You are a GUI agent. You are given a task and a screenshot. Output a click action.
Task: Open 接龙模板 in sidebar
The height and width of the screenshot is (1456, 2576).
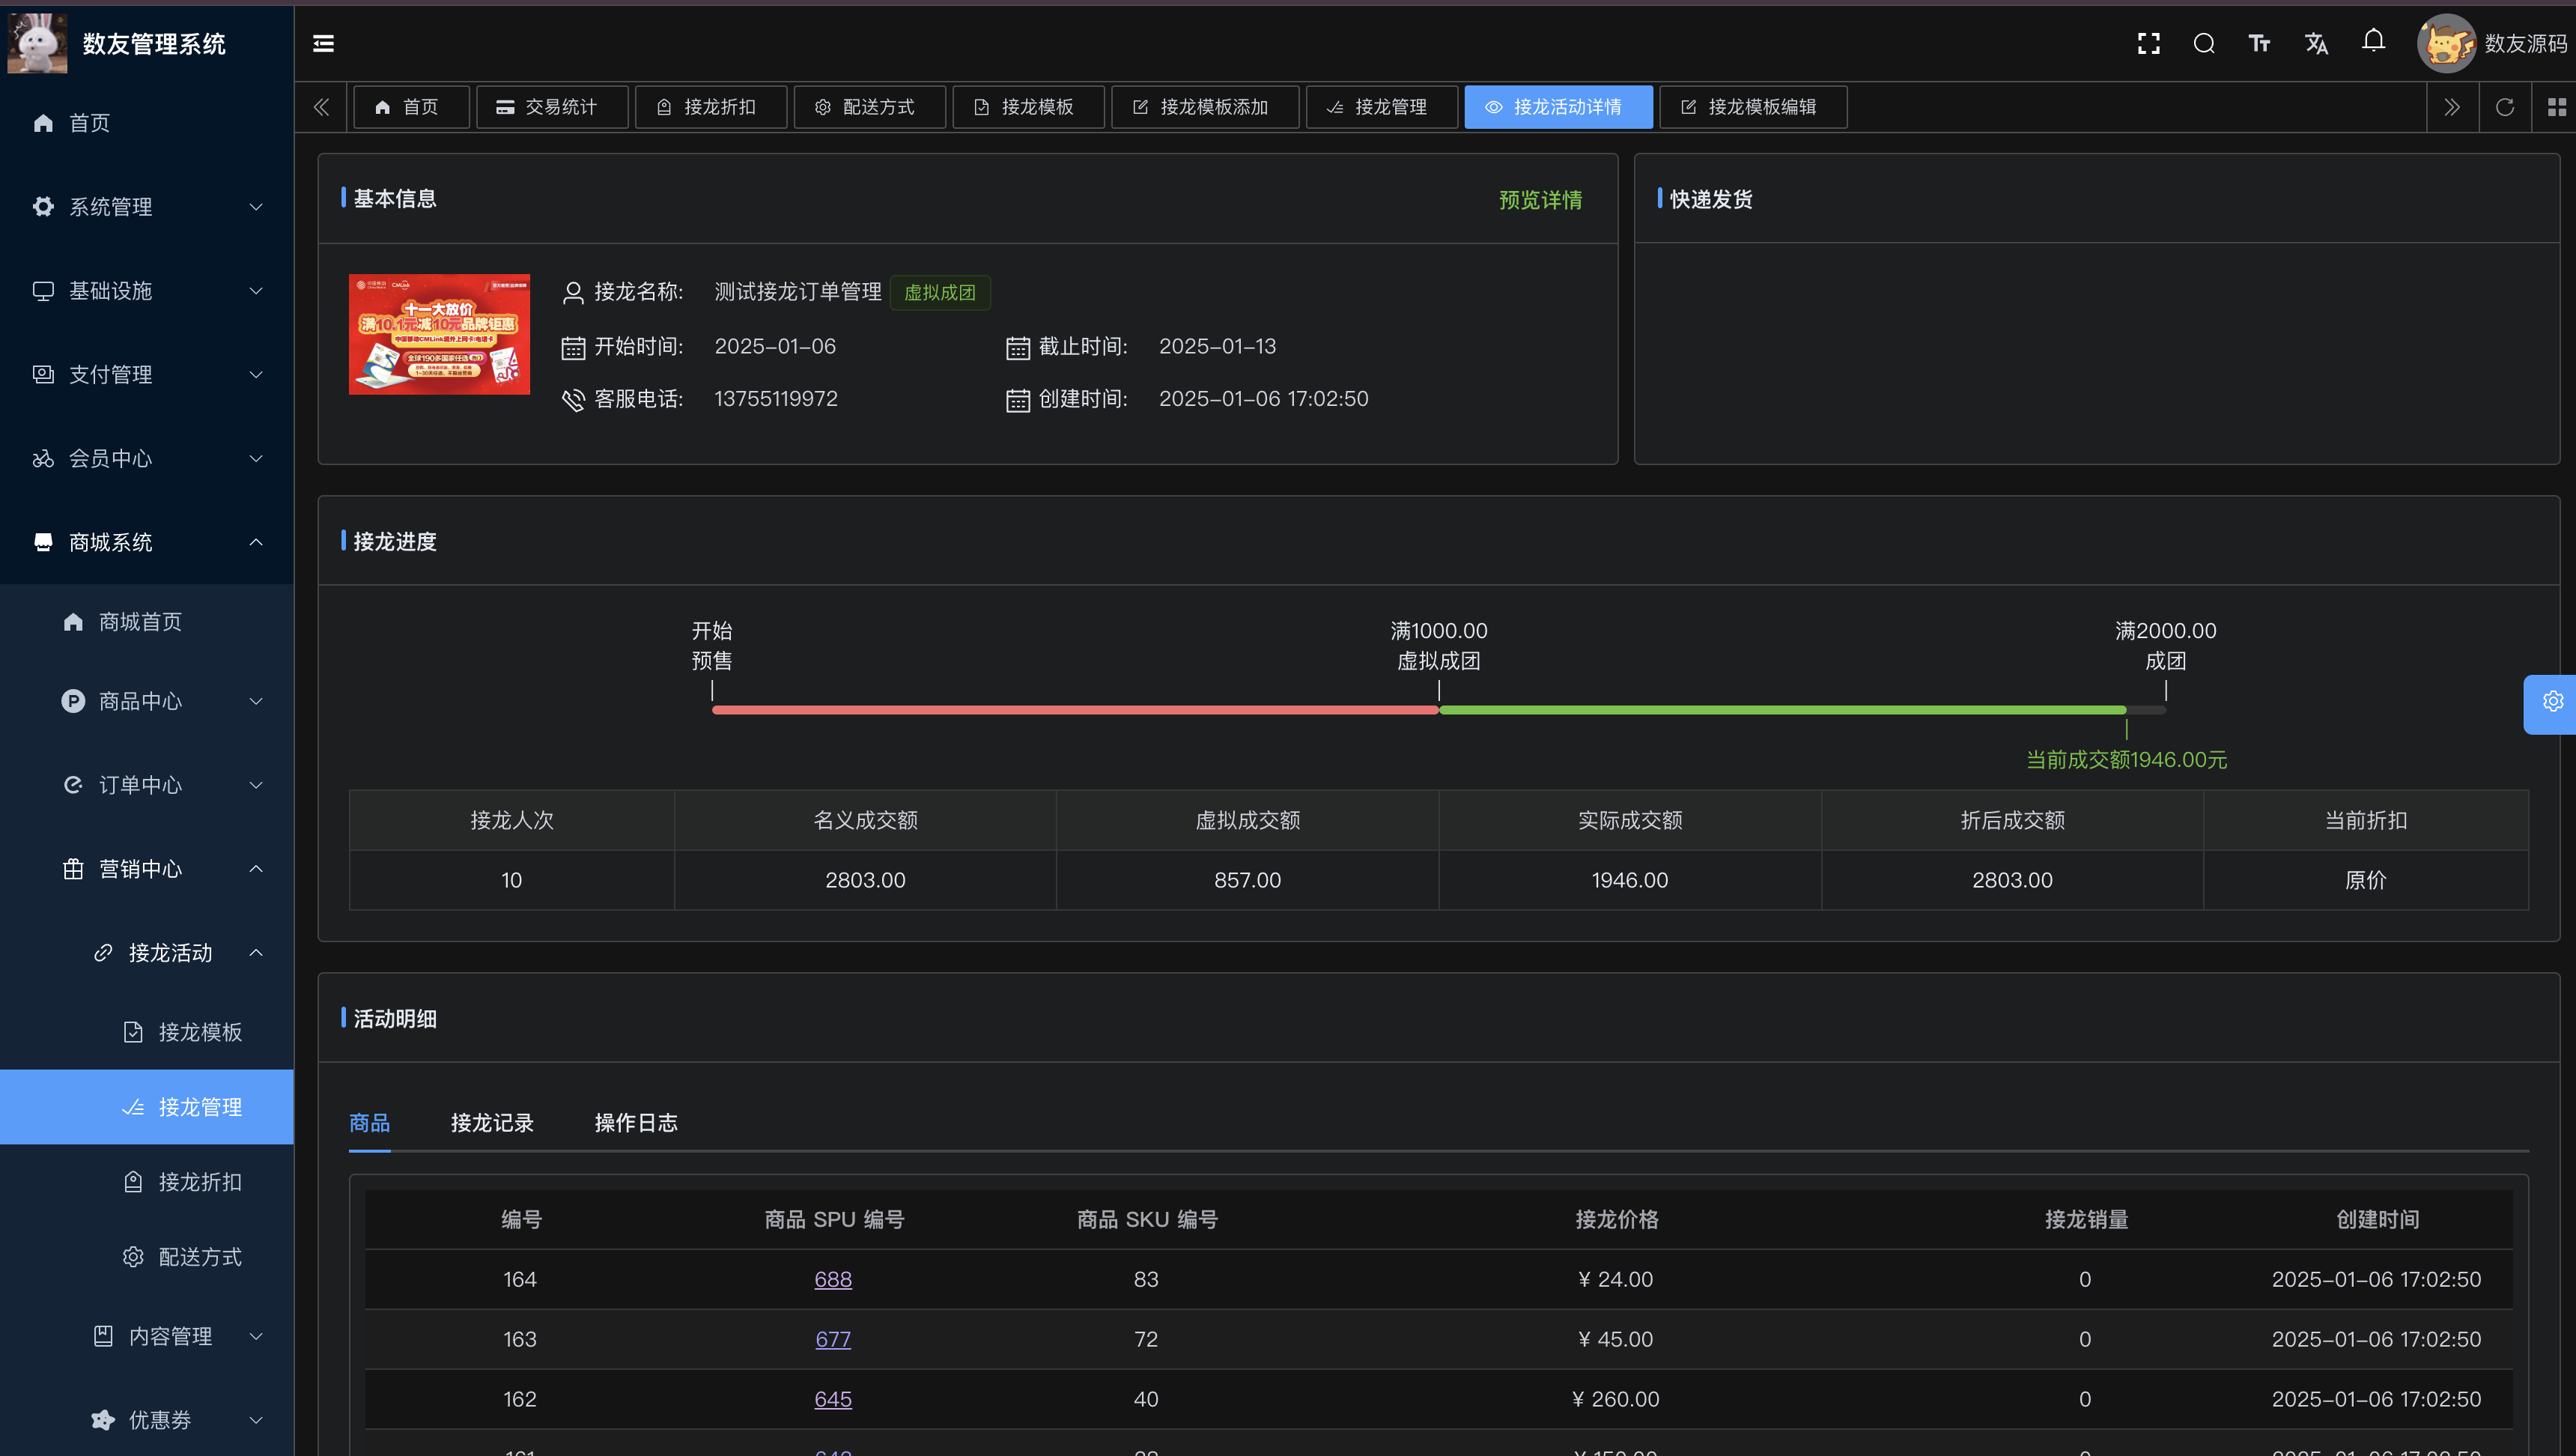pos(147,1032)
